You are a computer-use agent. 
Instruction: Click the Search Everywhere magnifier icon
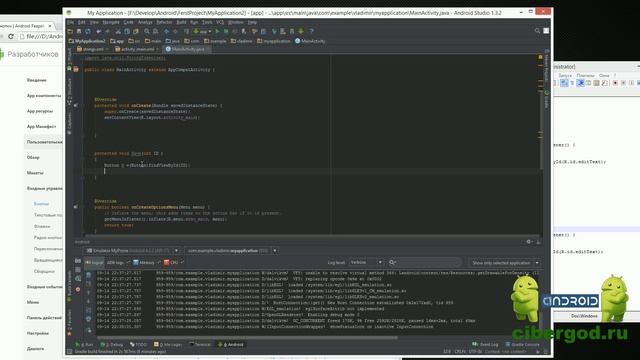pos(537,31)
